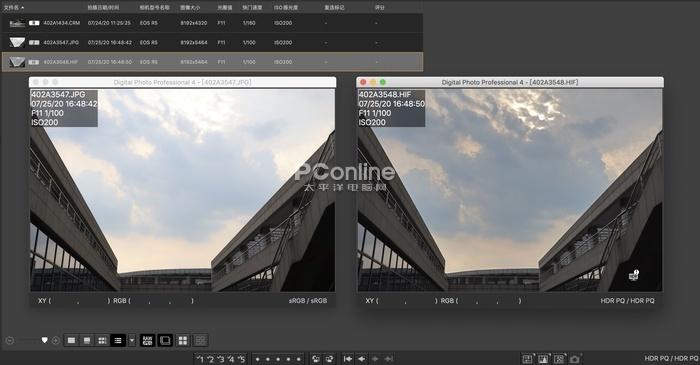
Task: Sort list by file name column header
Action: [14, 8]
